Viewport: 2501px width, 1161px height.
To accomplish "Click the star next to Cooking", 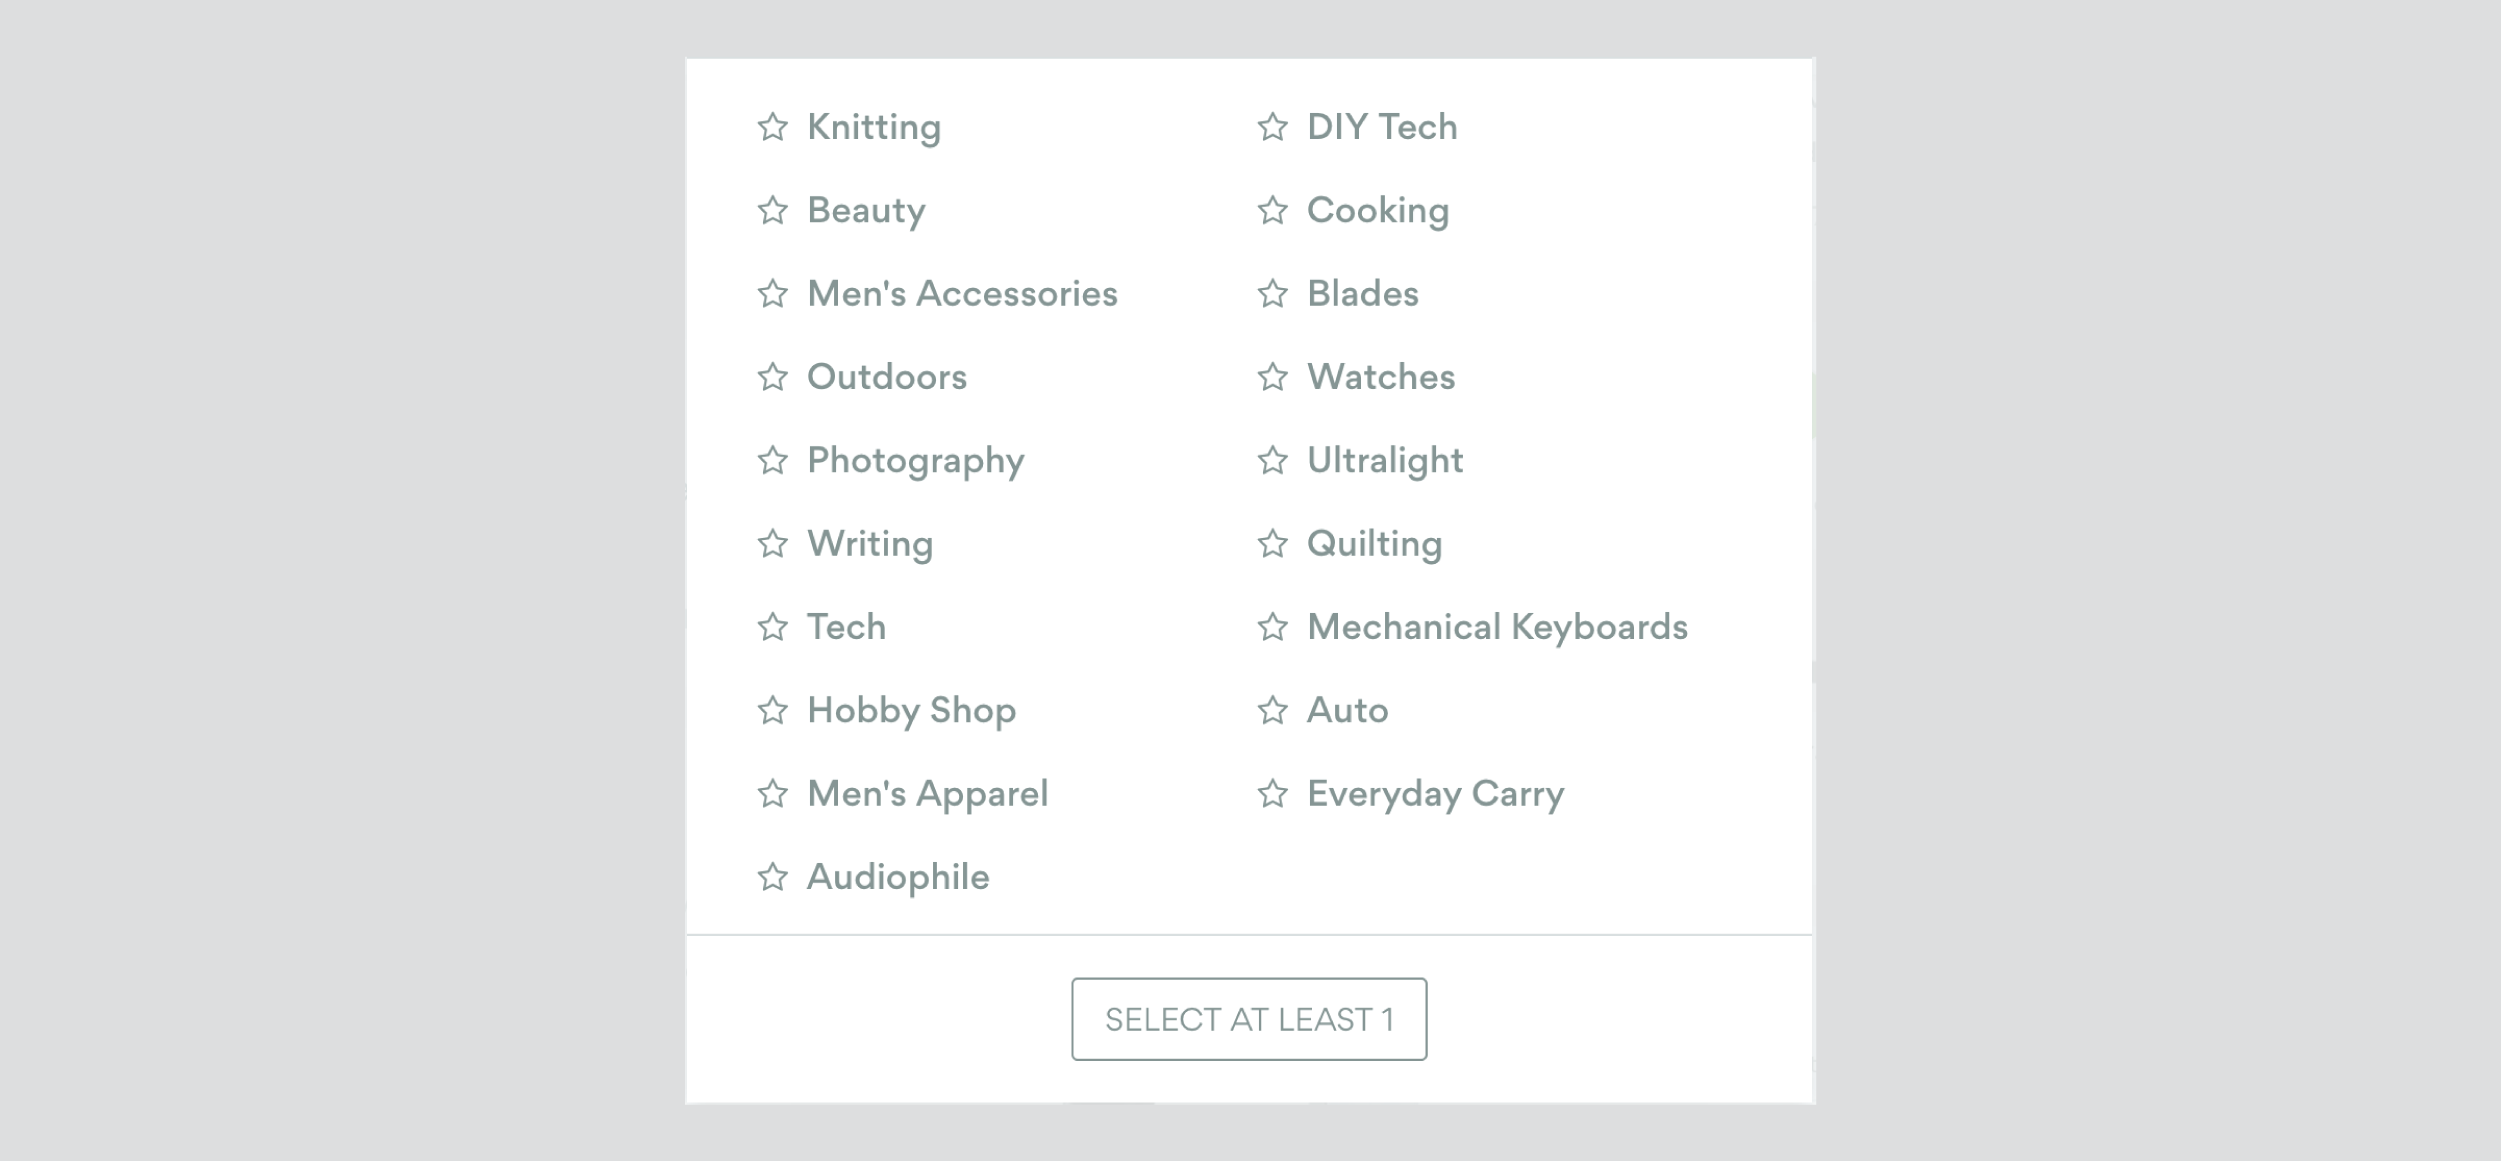I will tap(1272, 210).
